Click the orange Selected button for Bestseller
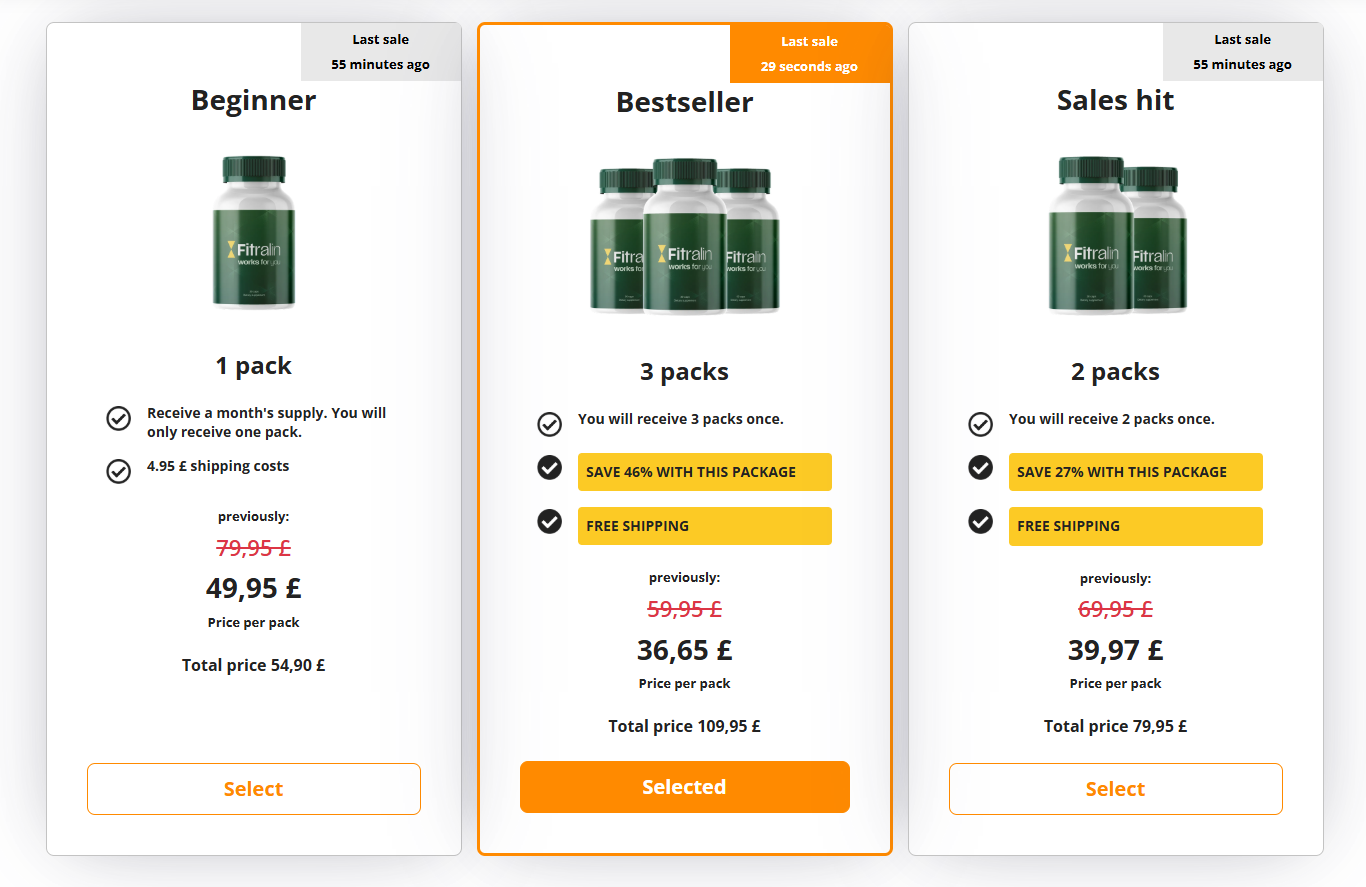This screenshot has height=887, width=1366. (685, 787)
